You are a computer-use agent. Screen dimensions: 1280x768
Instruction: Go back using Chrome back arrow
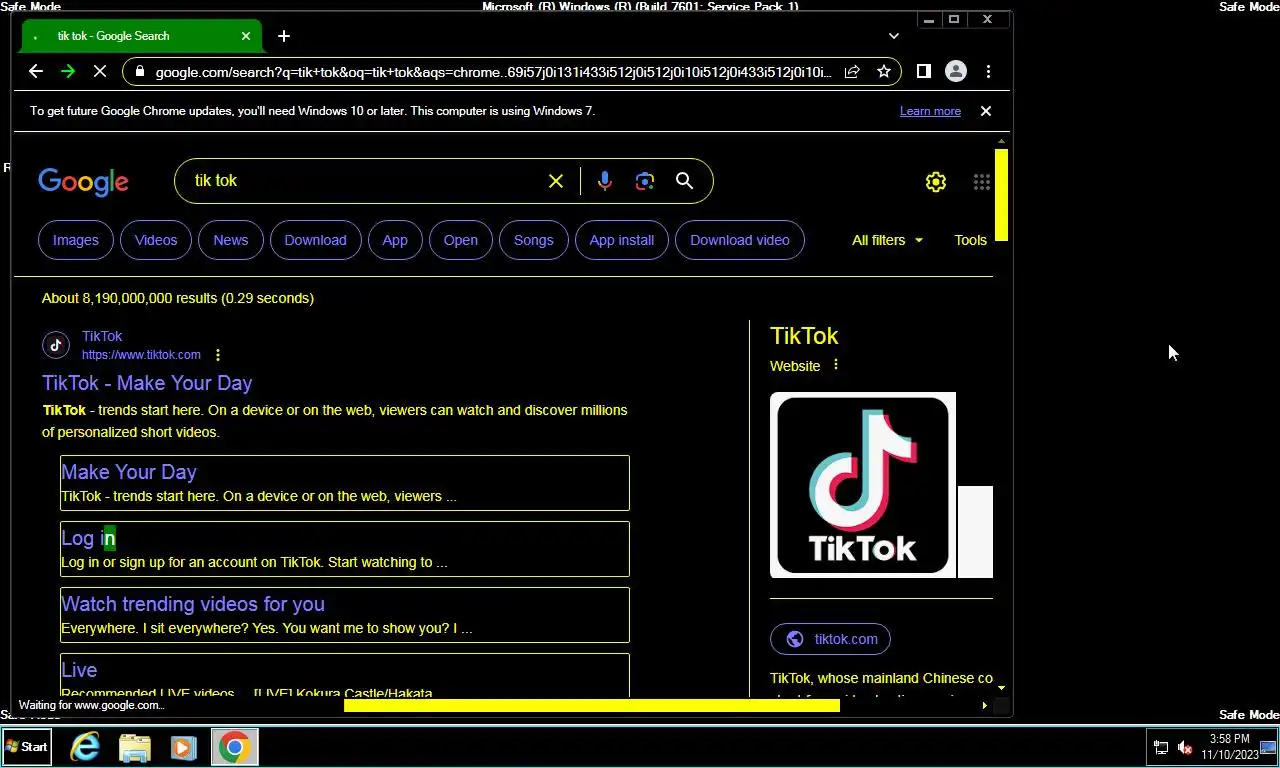(x=36, y=71)
